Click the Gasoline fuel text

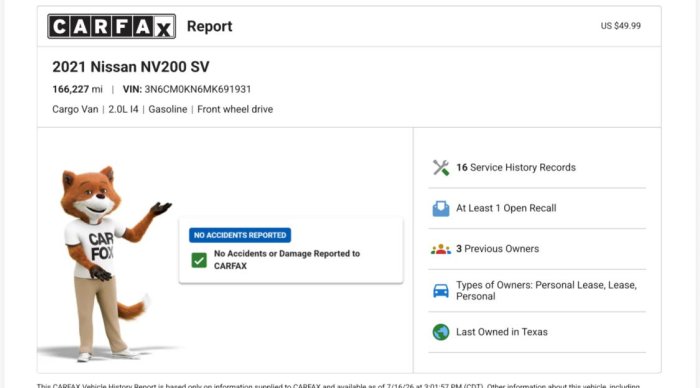167,109
